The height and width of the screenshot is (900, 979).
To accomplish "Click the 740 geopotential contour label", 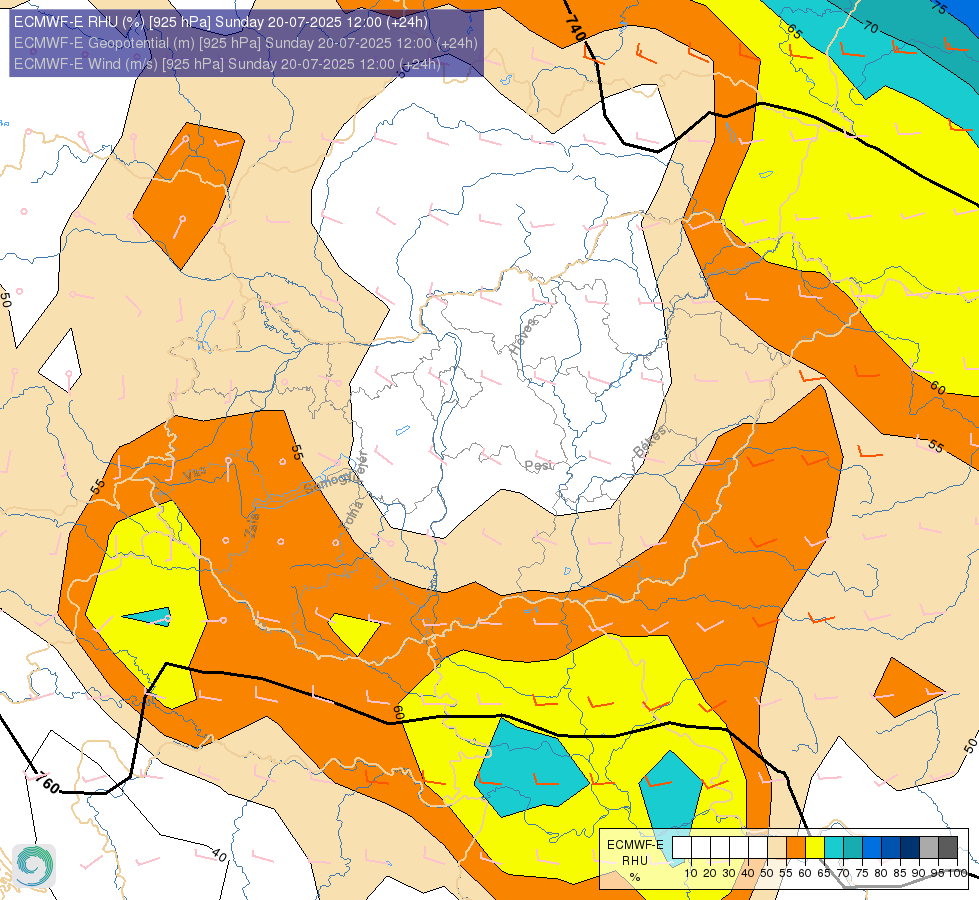I will point(575,28).
